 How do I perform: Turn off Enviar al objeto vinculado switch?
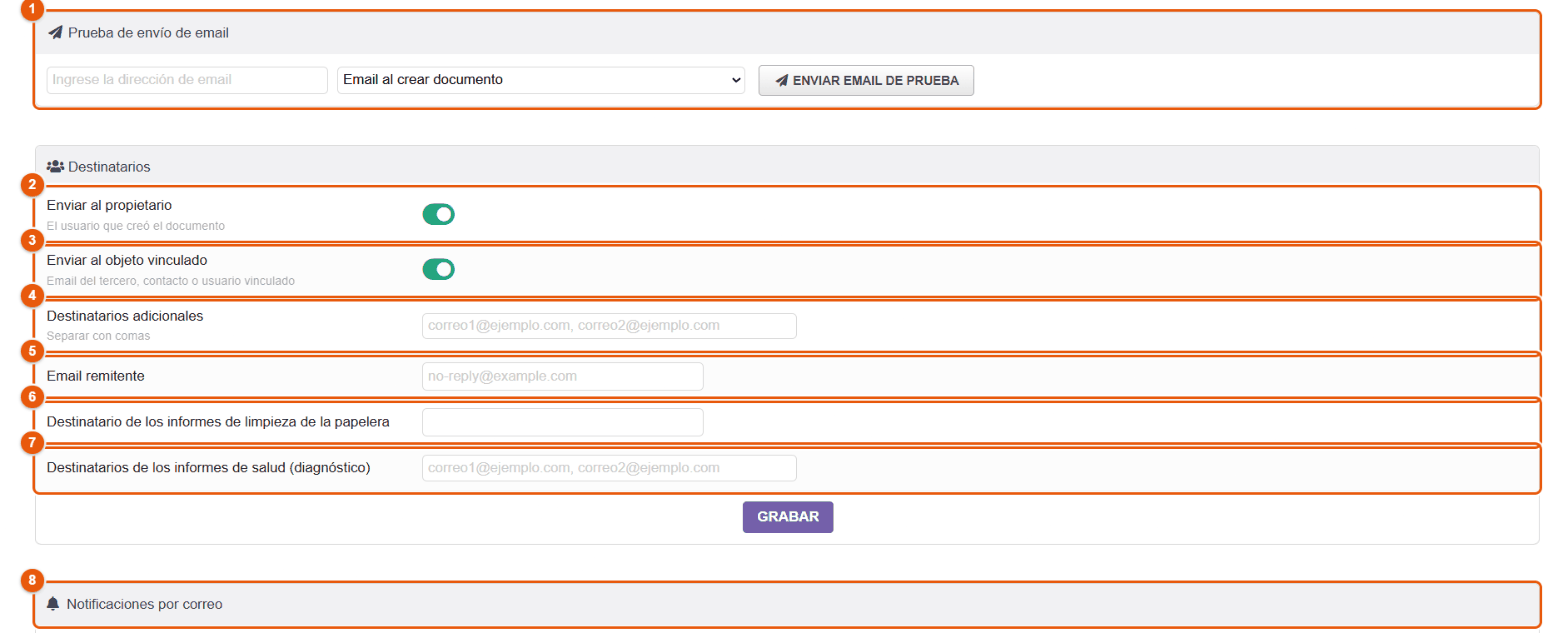pyautogui.click(x=439, y=269)
